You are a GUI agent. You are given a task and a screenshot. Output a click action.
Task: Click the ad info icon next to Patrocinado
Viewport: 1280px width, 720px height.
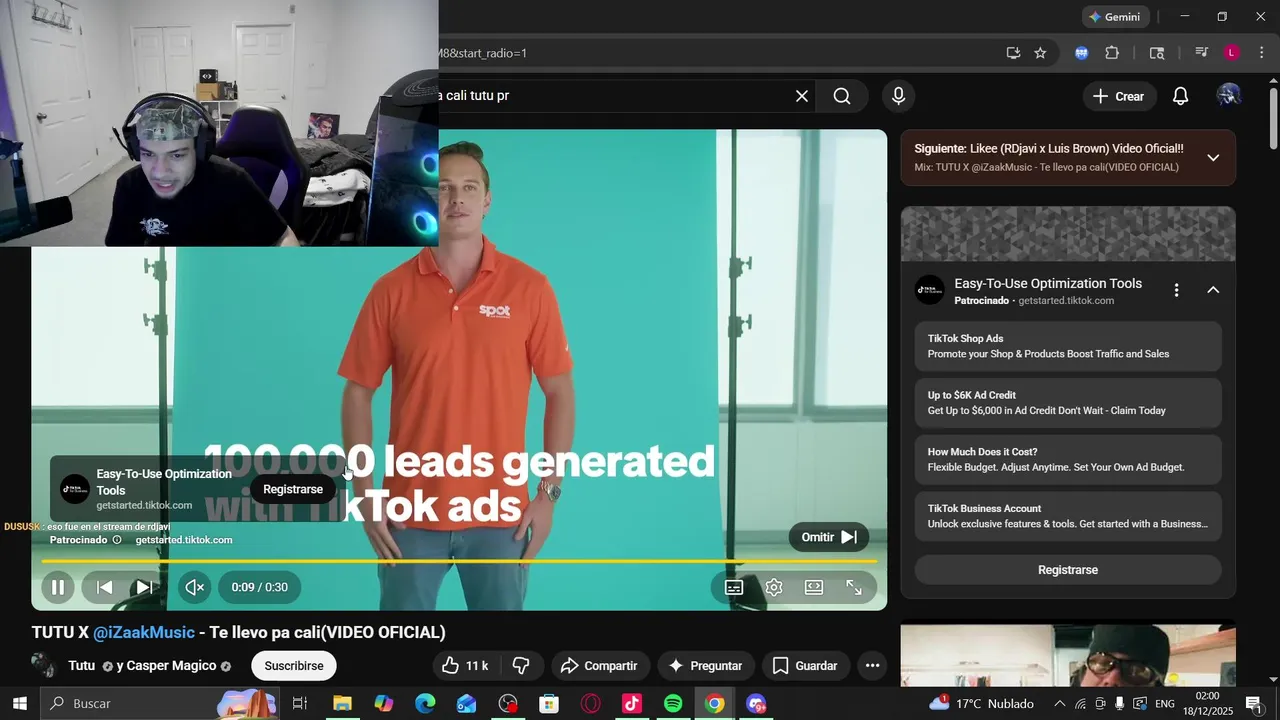(117, 540)
